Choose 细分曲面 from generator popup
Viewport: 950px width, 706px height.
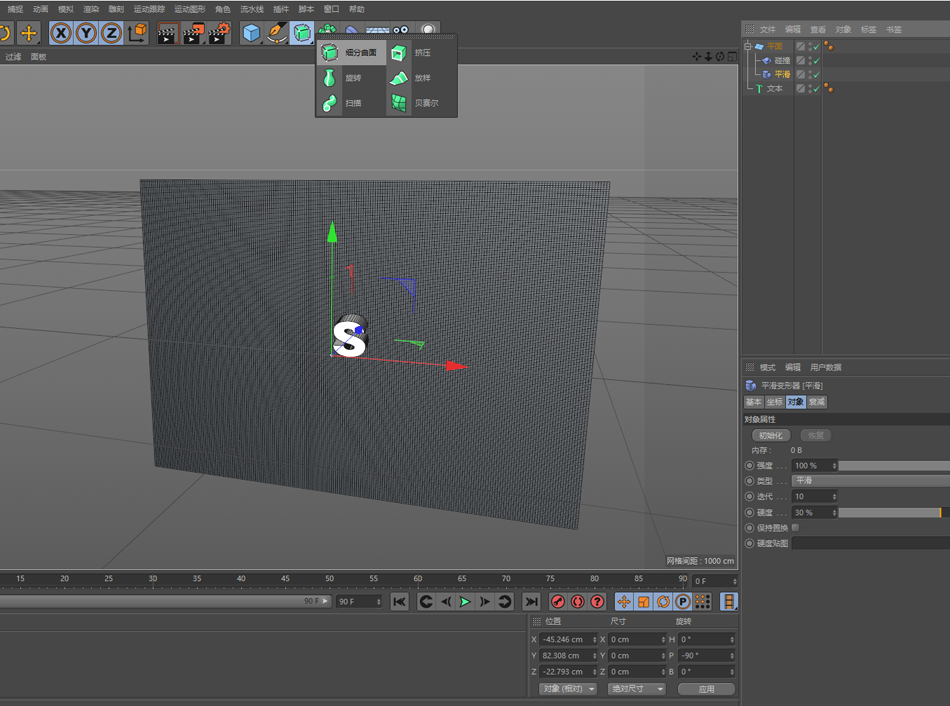coord(351,53)
